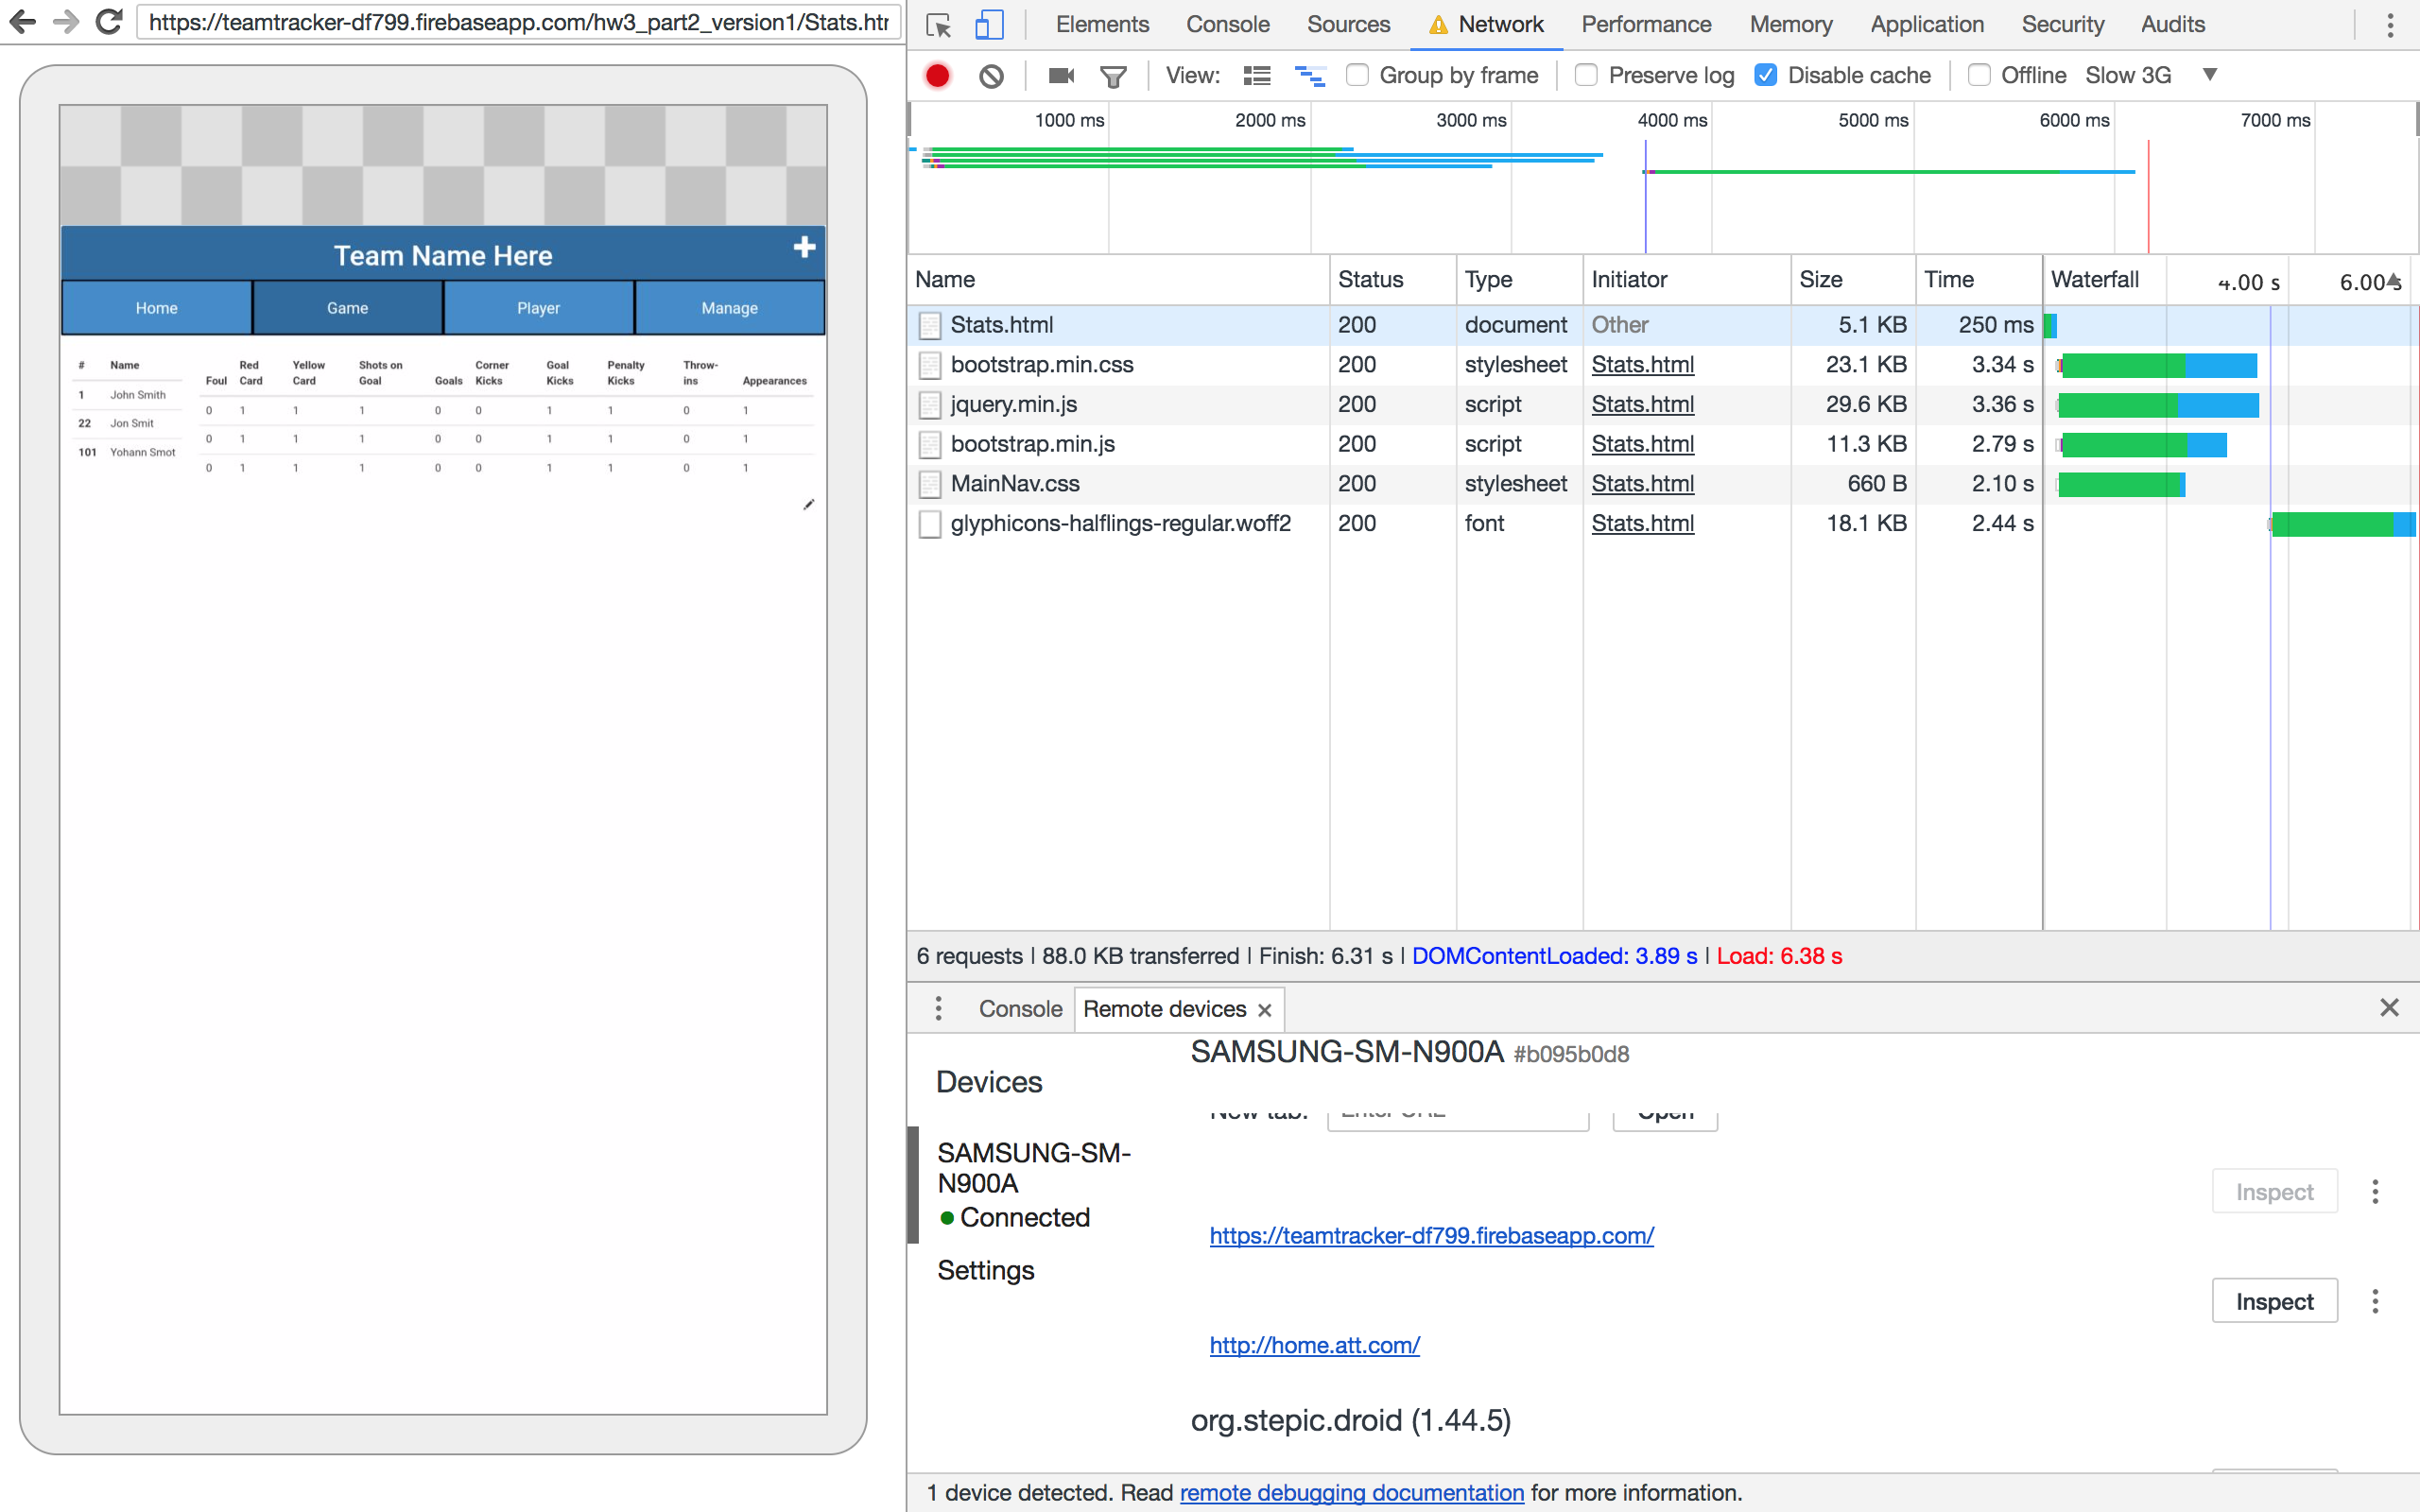
Task: Switch to the Memory tab
Action: 1791,25
